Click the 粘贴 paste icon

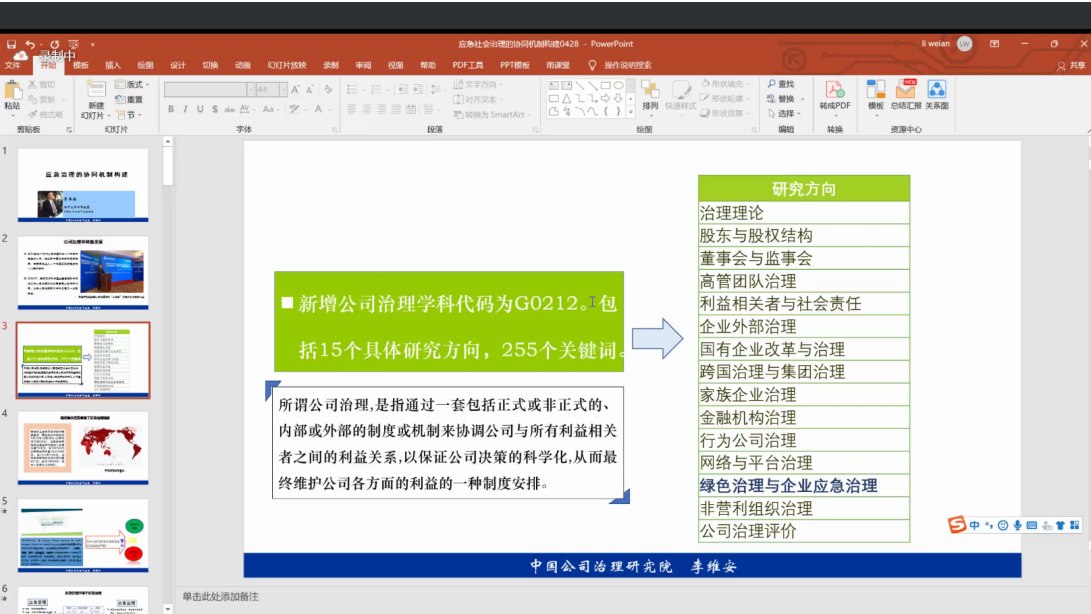tap(12, 90)
